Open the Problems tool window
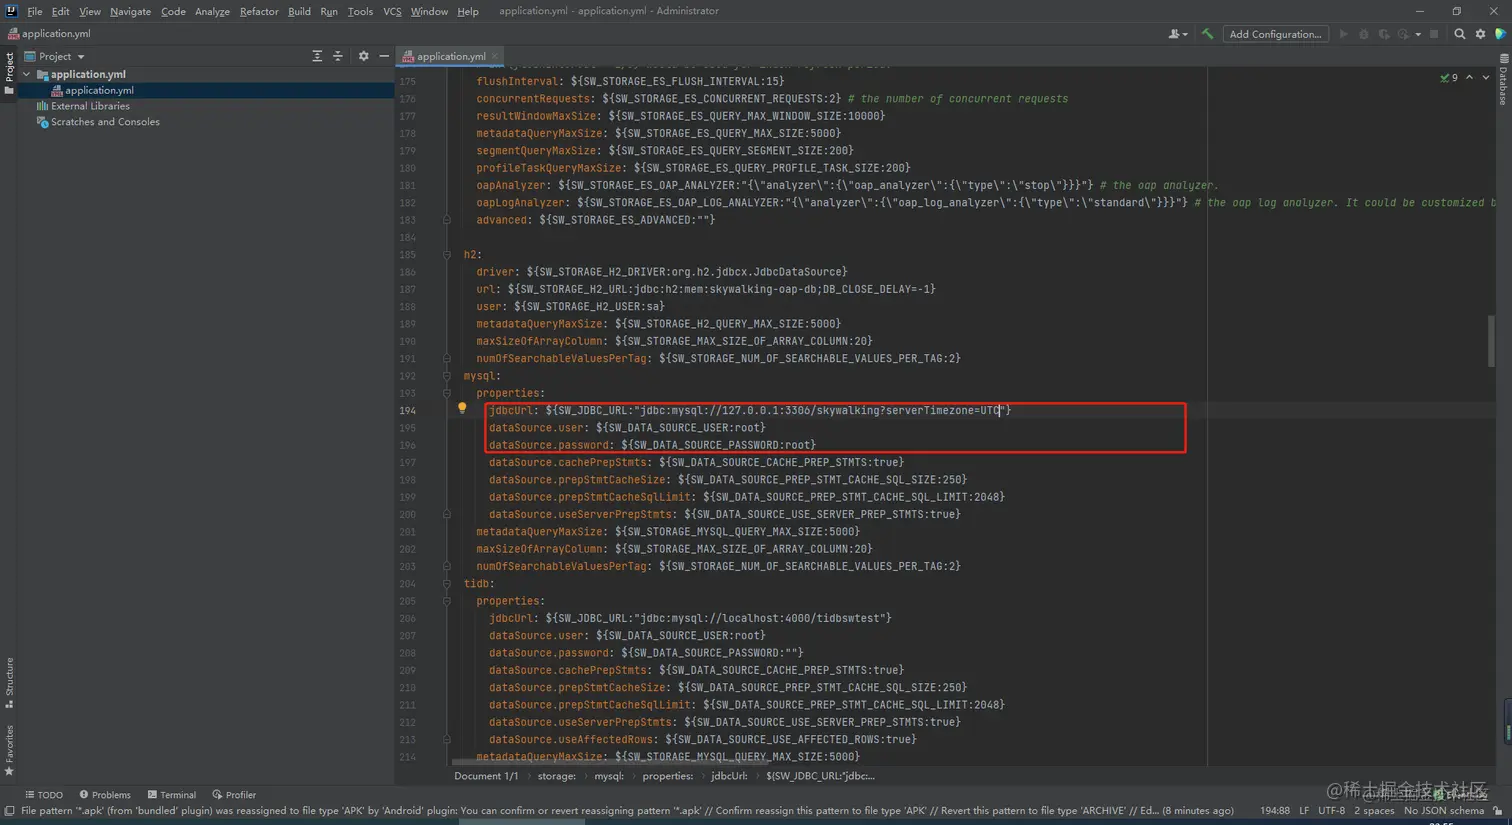The image size is (1512, 825). click(x=105, y=795)
